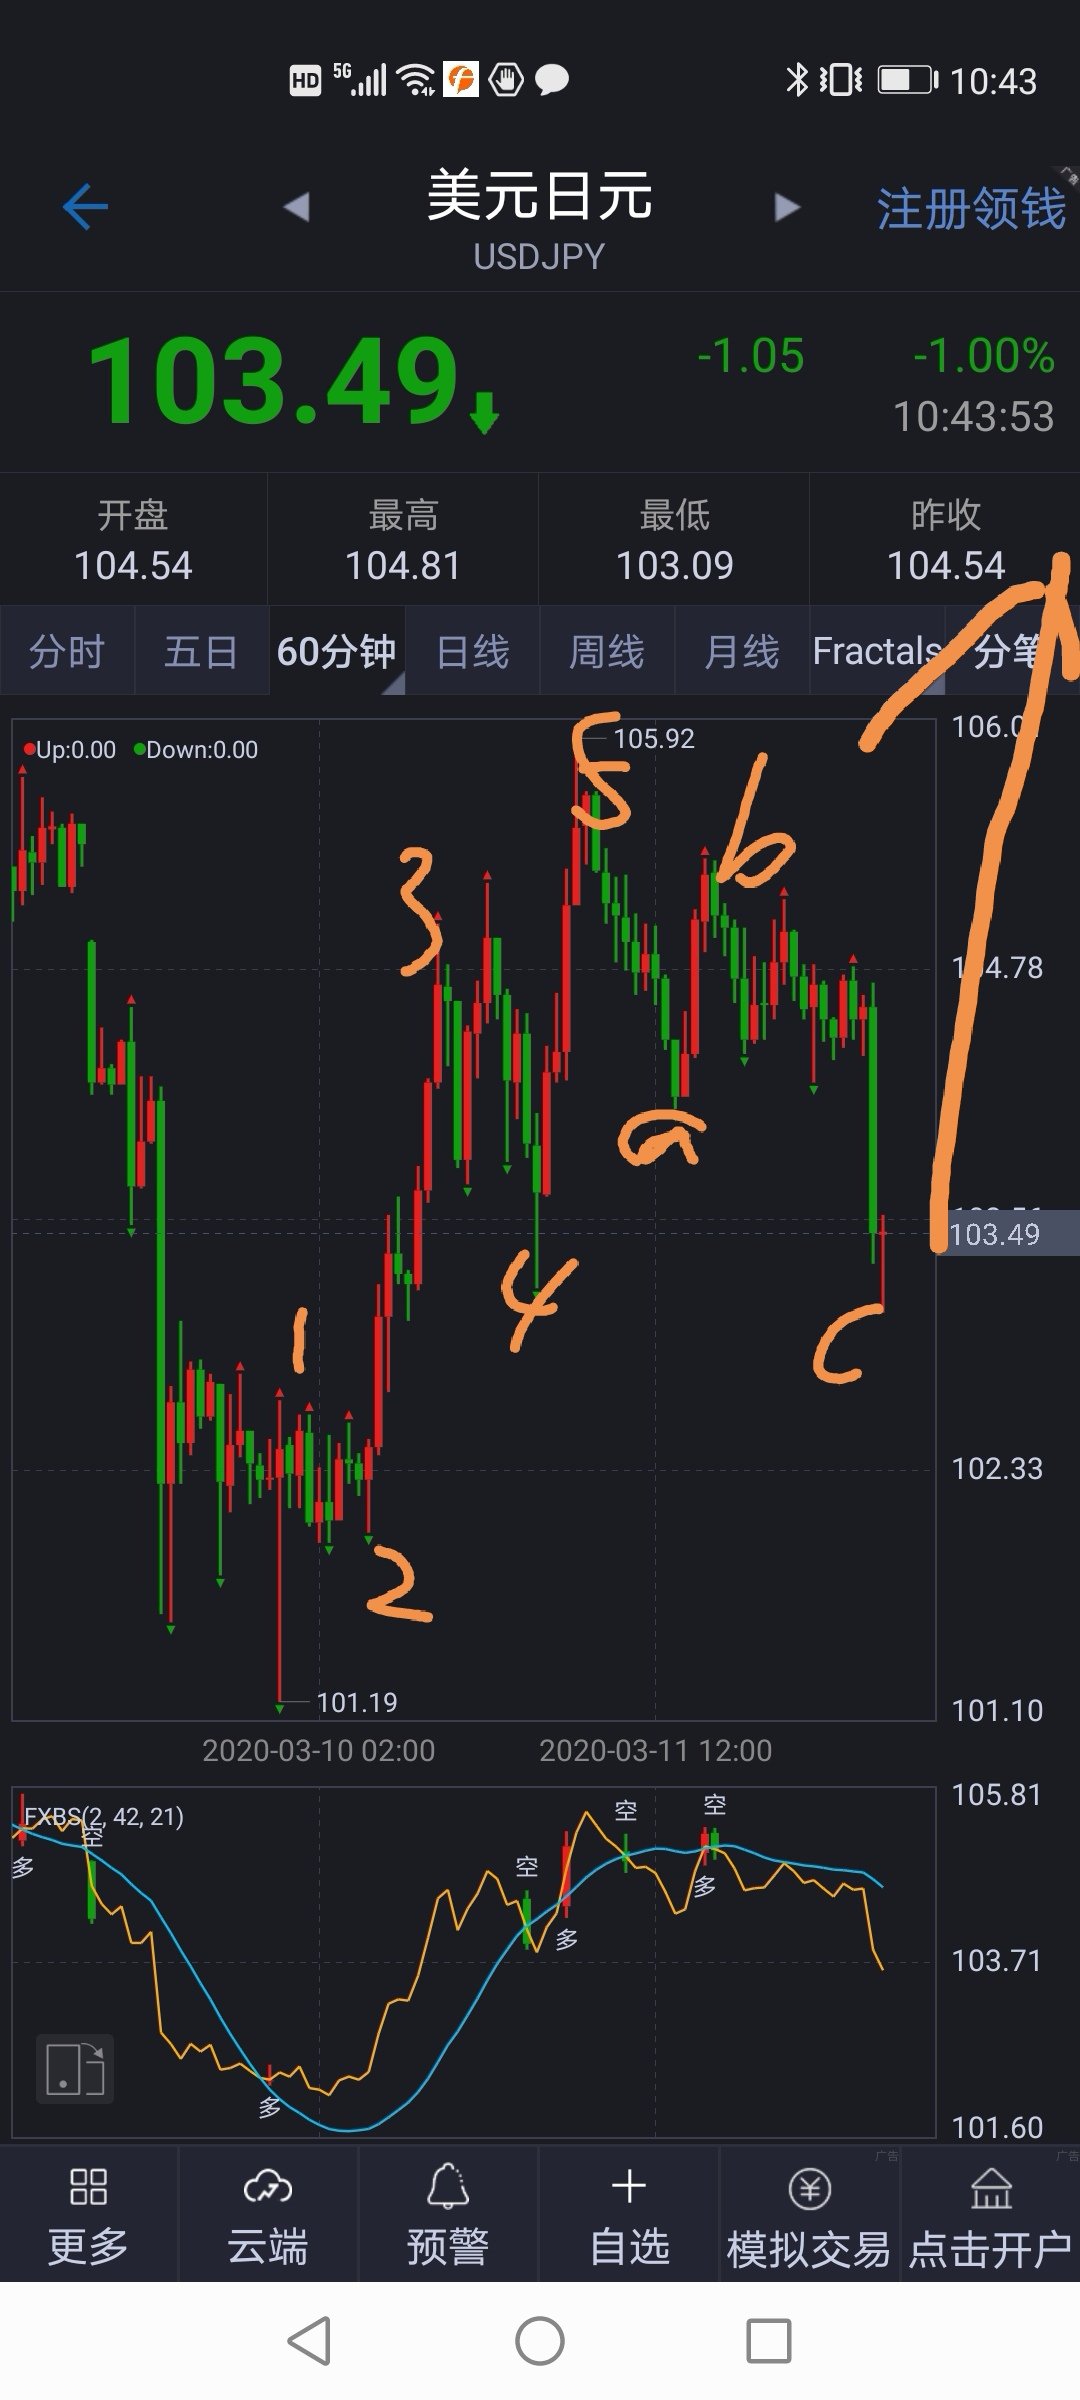Add pair via 自选 plus icon

coord(629,2186)
